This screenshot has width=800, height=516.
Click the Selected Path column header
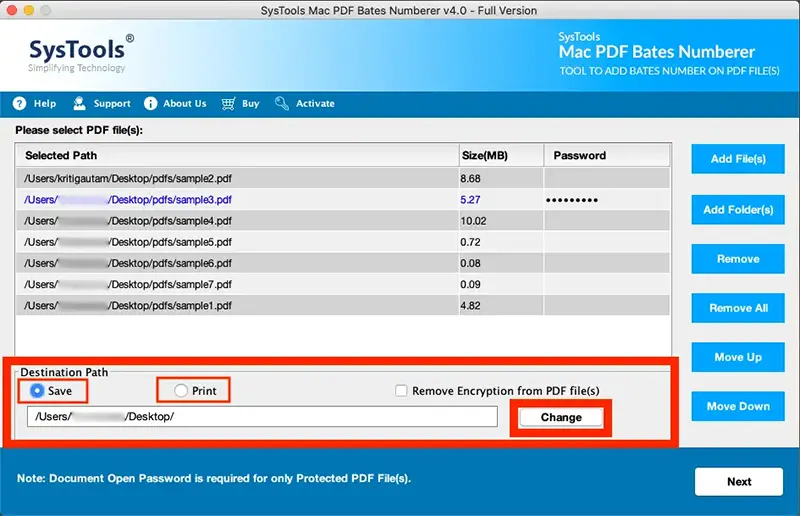(x=237, y=155)
